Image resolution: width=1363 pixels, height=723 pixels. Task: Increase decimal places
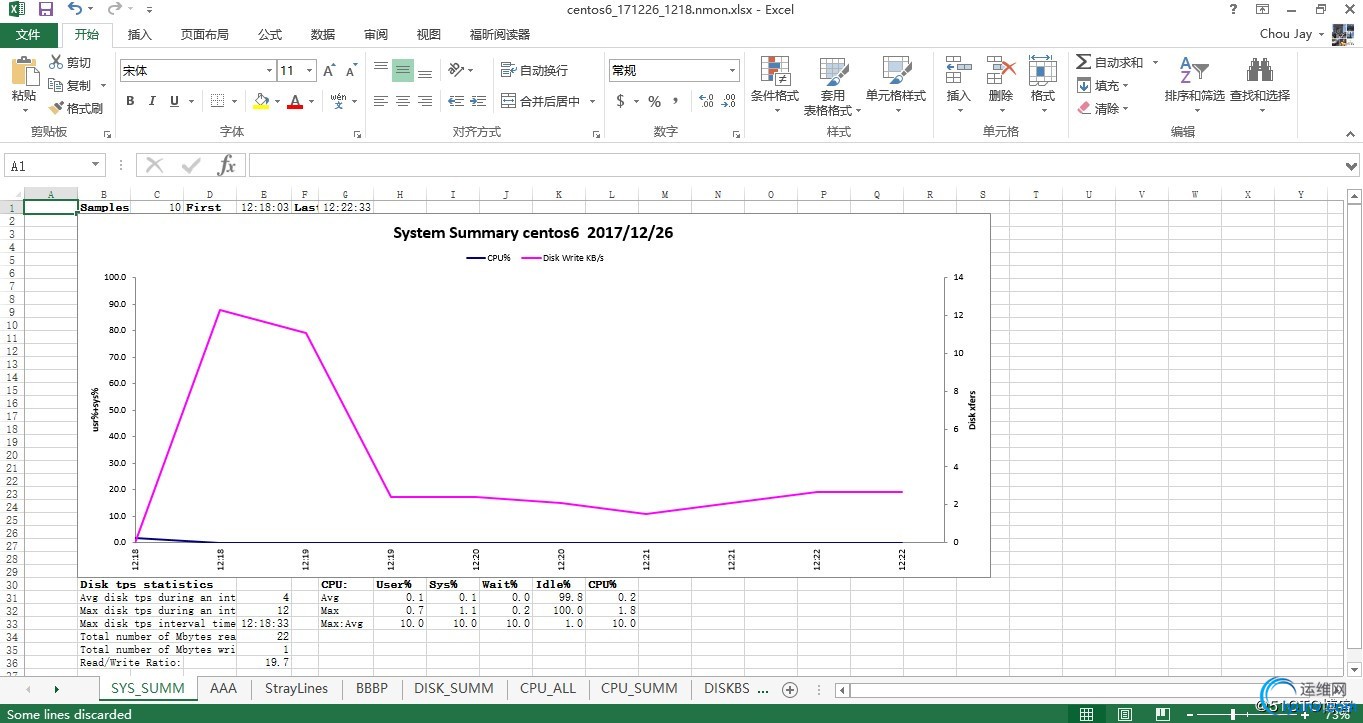[x=706, y=101]
